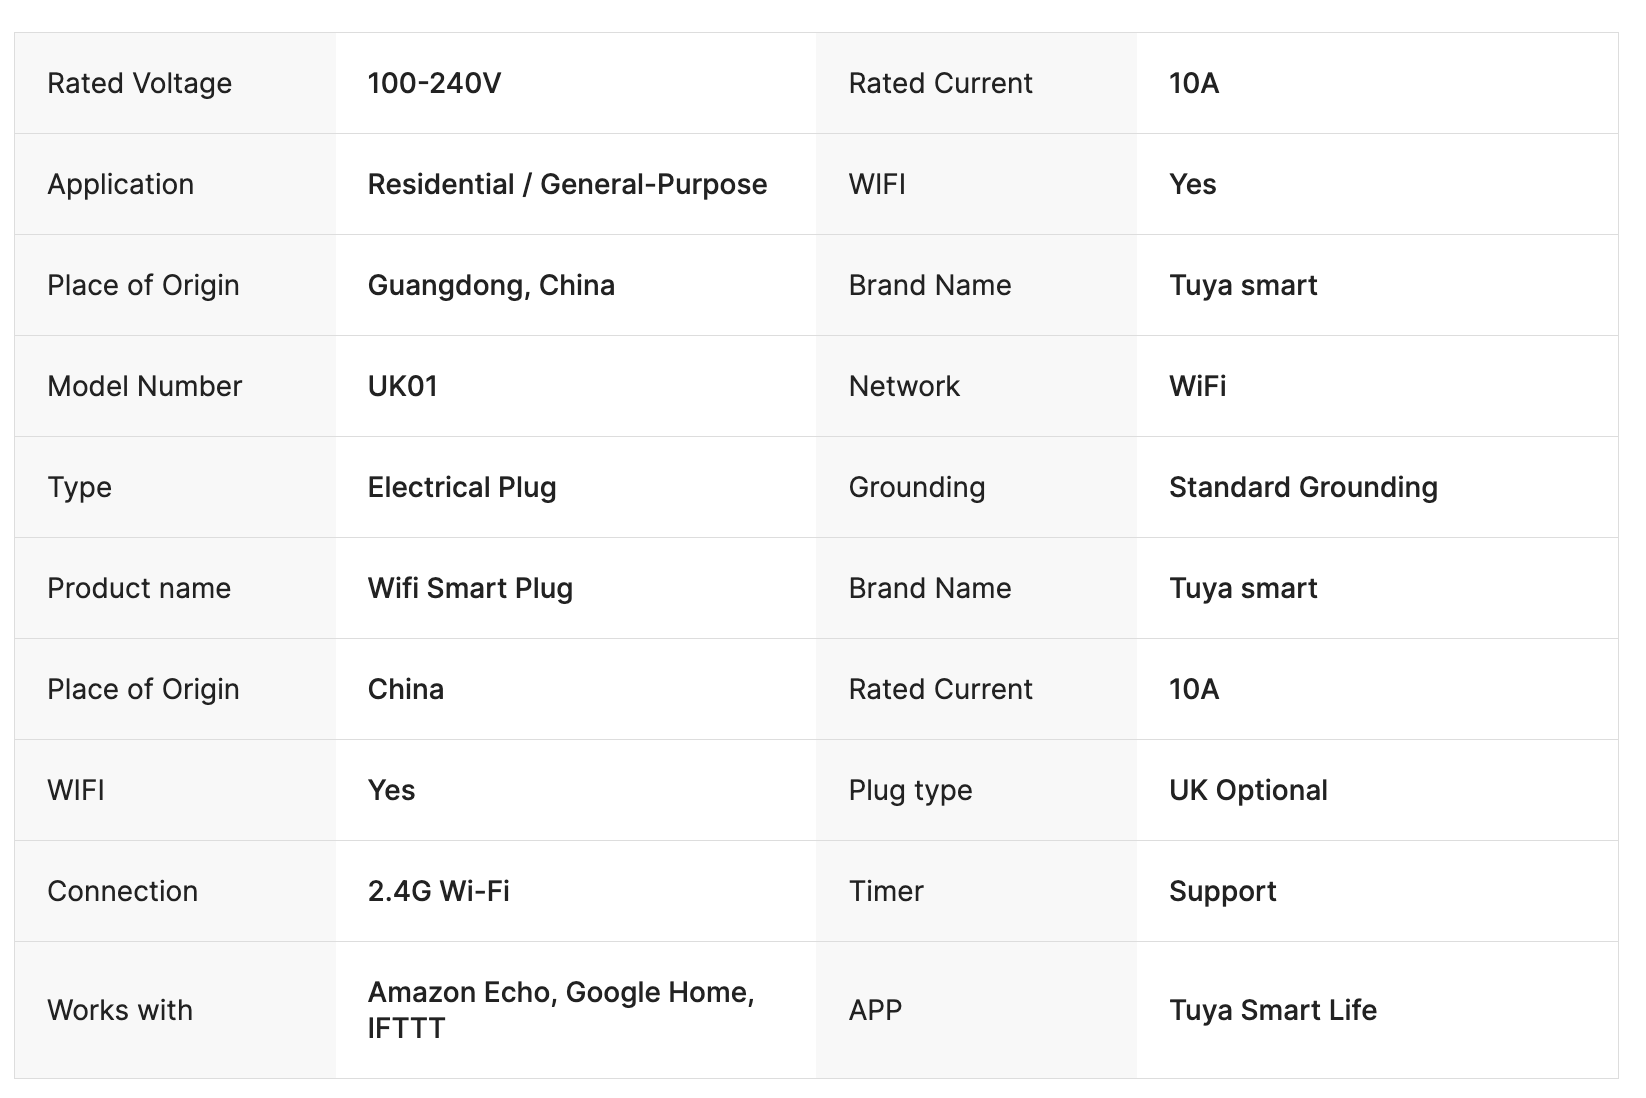The height and width of the screenshot is (1098, 1646).
Task: Select the UK01 model value
Action: point(402,386)
